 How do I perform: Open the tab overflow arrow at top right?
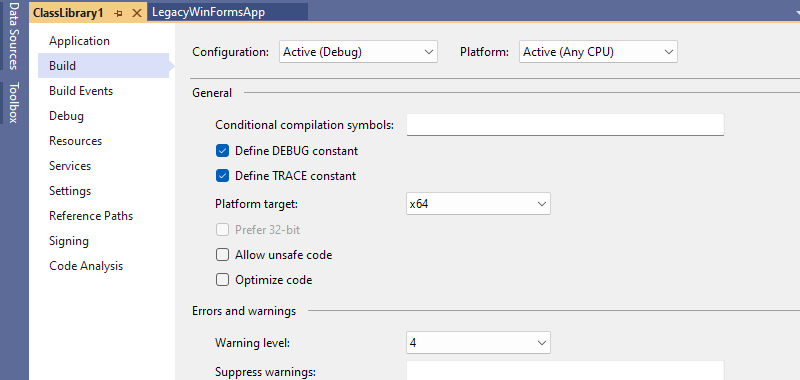click(795, 15)
